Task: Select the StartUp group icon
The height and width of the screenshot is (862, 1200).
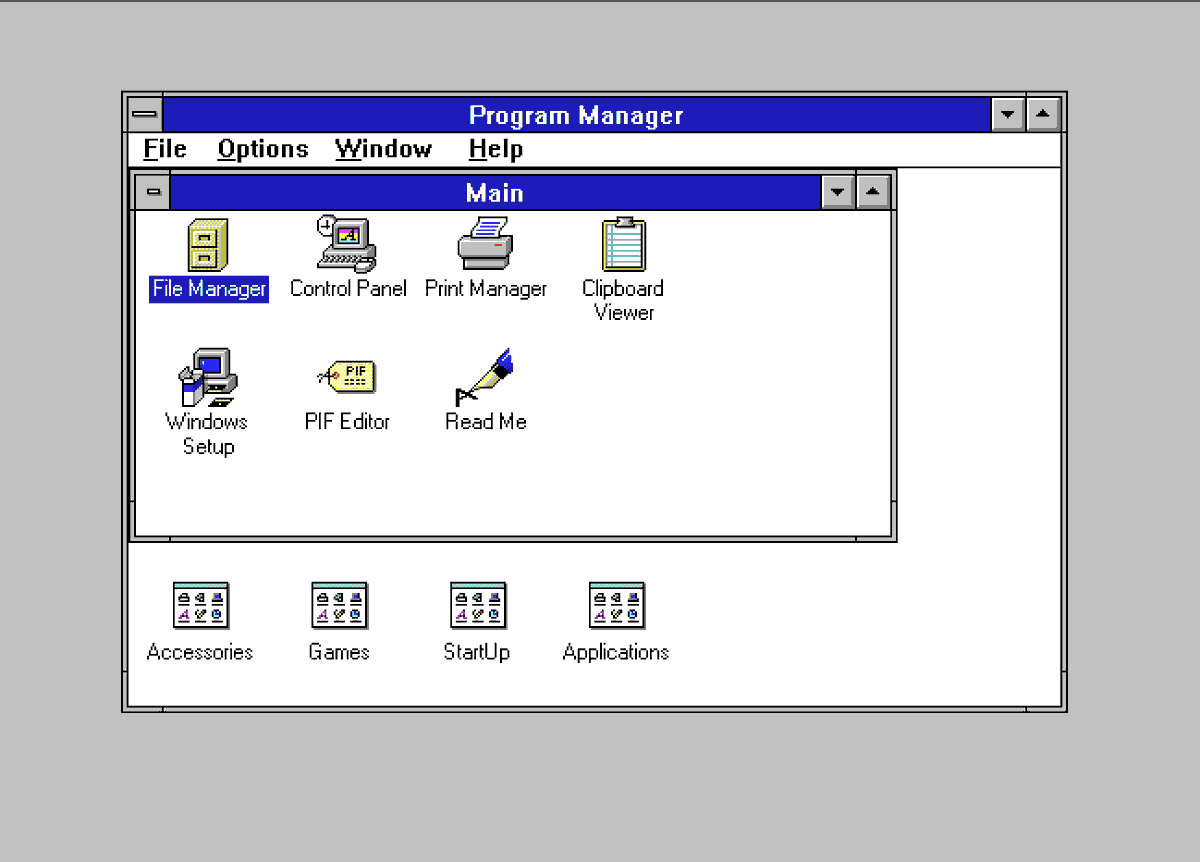Action: (x=477, y=605)
